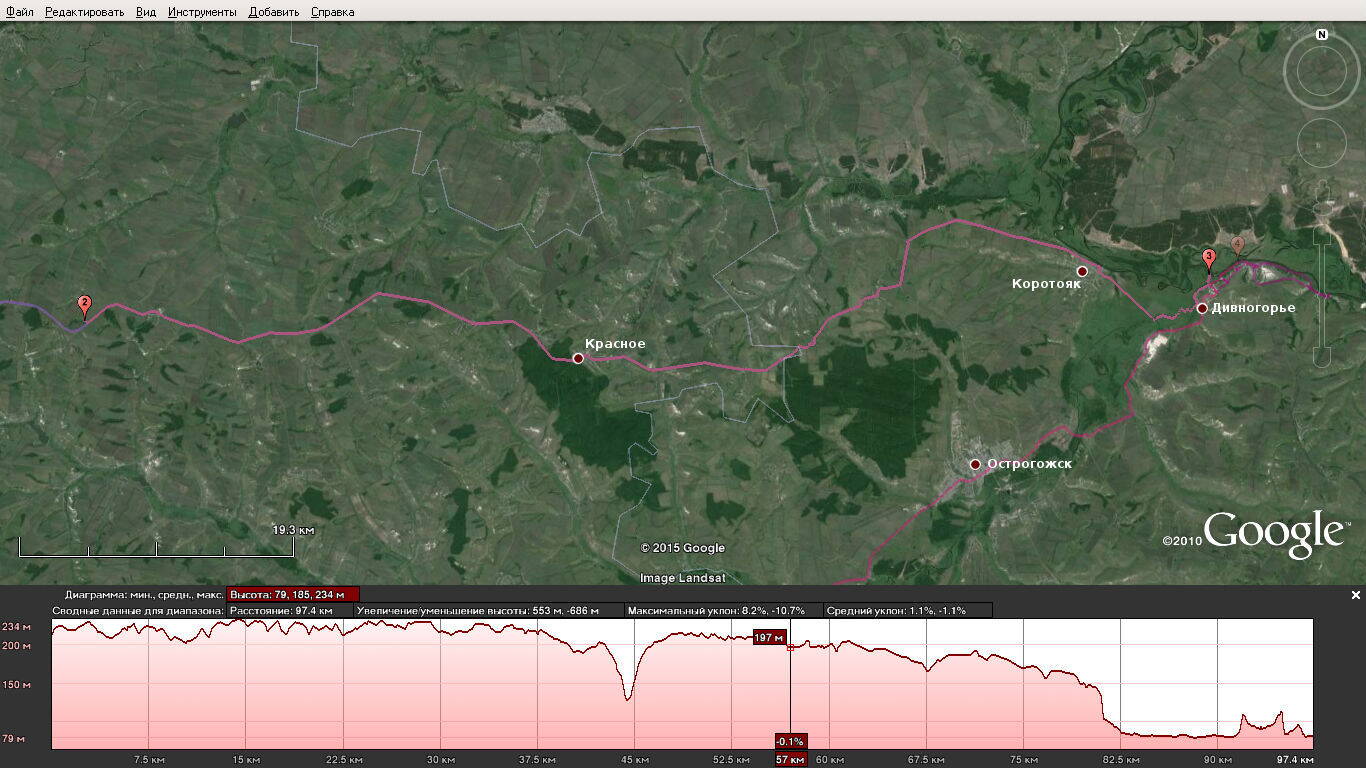1366x768 pixels.
Task: Select the faded placemark pin numbered 4
Action: click(1238, 244)
